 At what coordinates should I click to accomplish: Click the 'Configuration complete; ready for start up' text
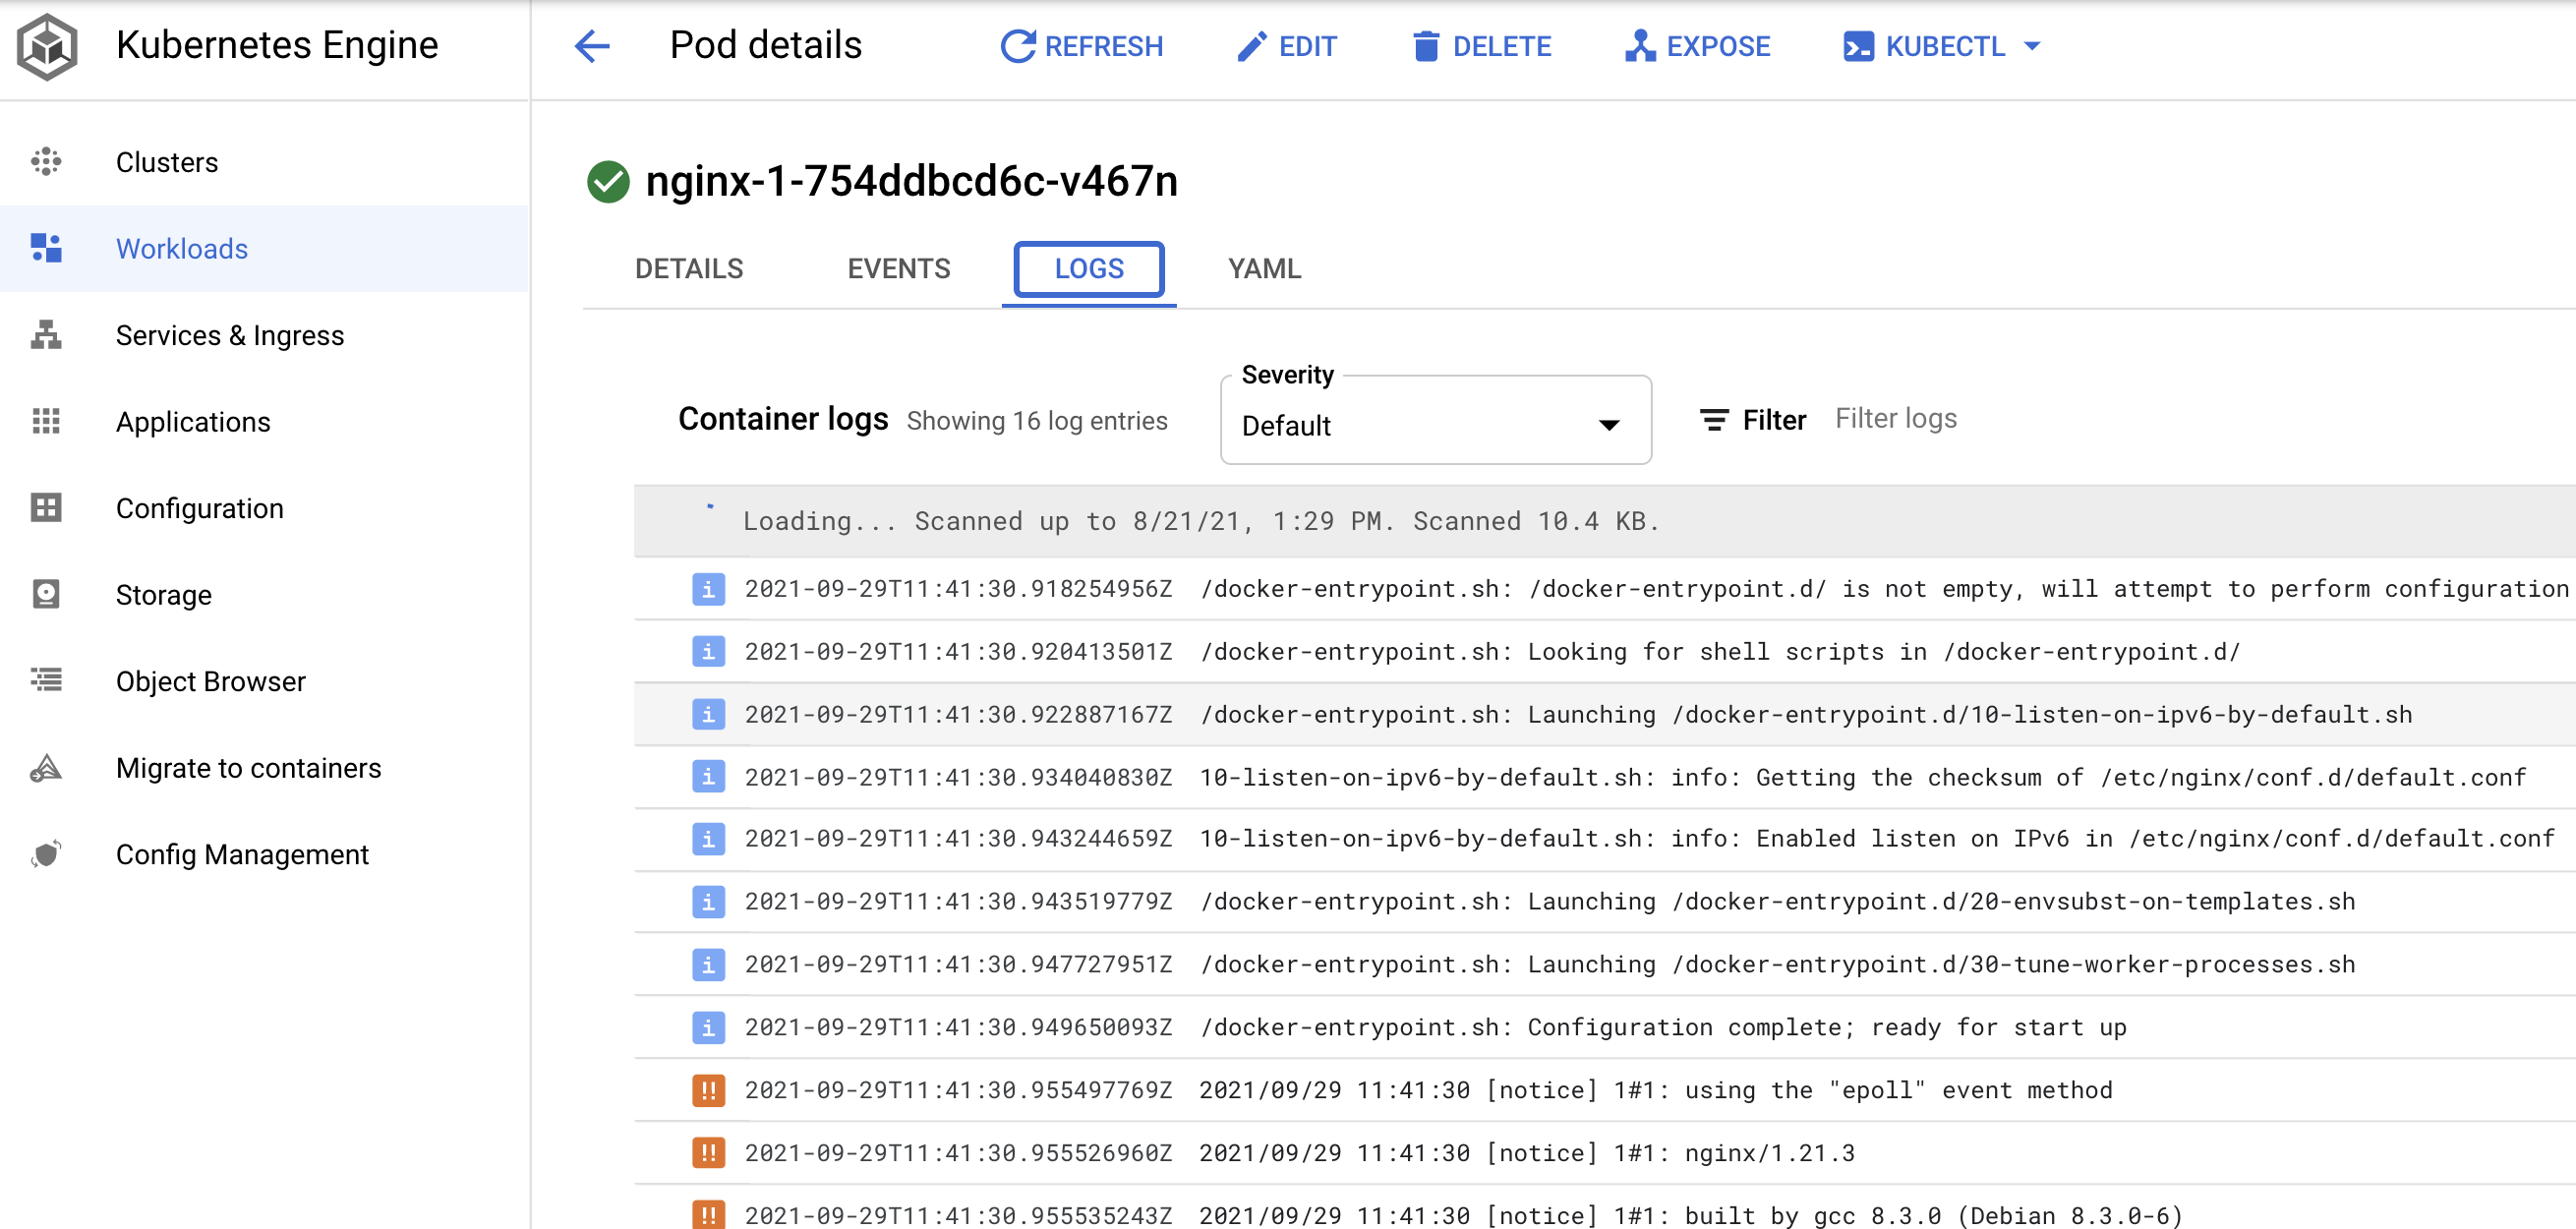click(x=1827, y=1028)
